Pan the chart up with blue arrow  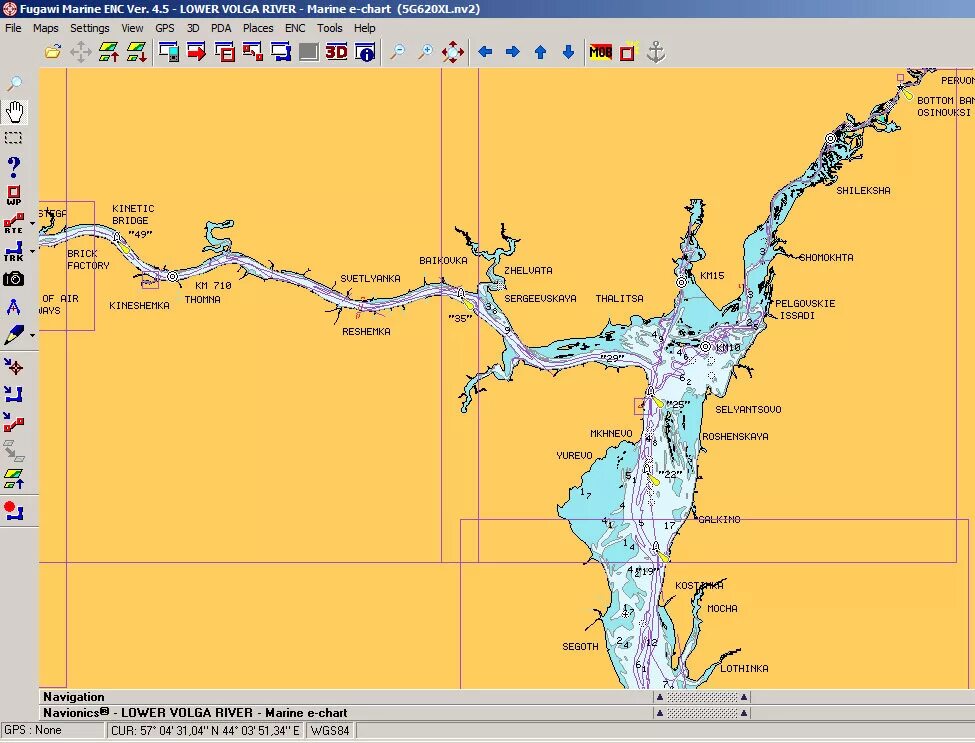540,52
